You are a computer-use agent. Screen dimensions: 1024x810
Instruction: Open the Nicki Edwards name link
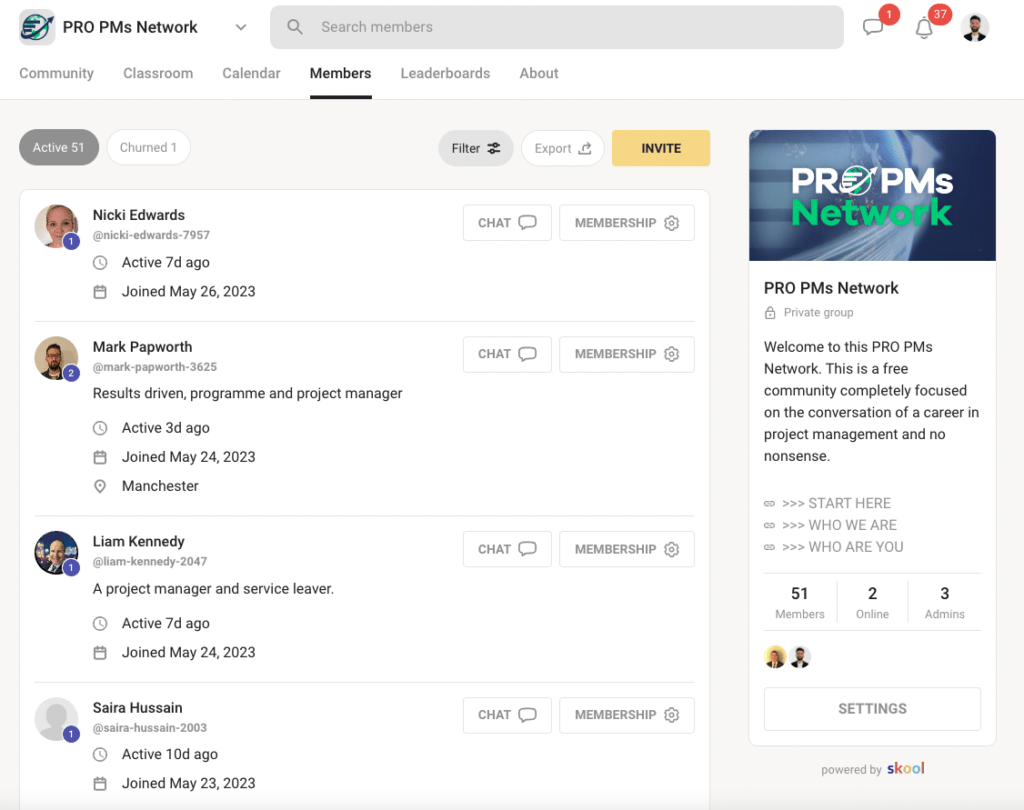pos(138,215)
